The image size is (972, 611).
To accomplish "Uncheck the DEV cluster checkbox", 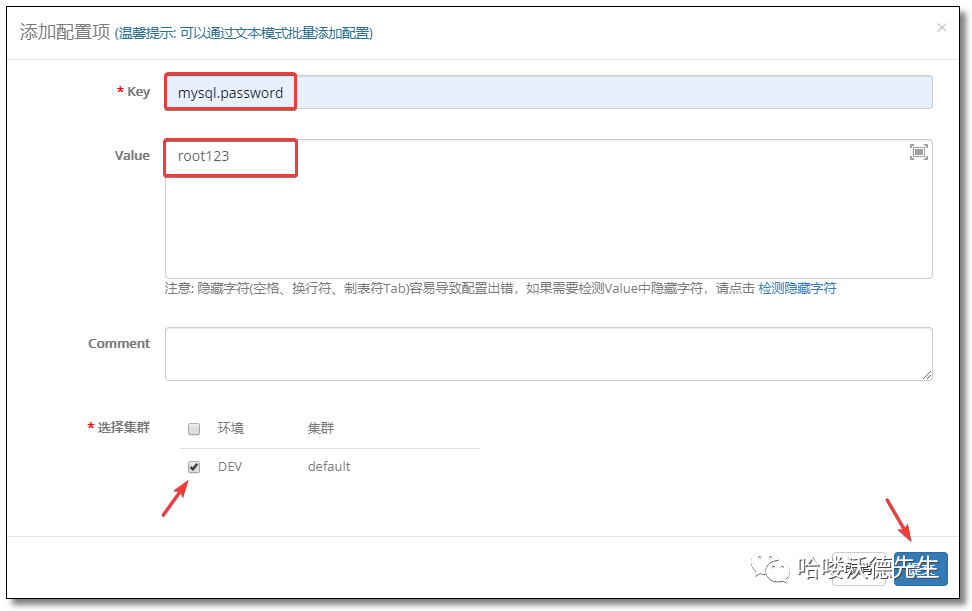I will [194, 467].
